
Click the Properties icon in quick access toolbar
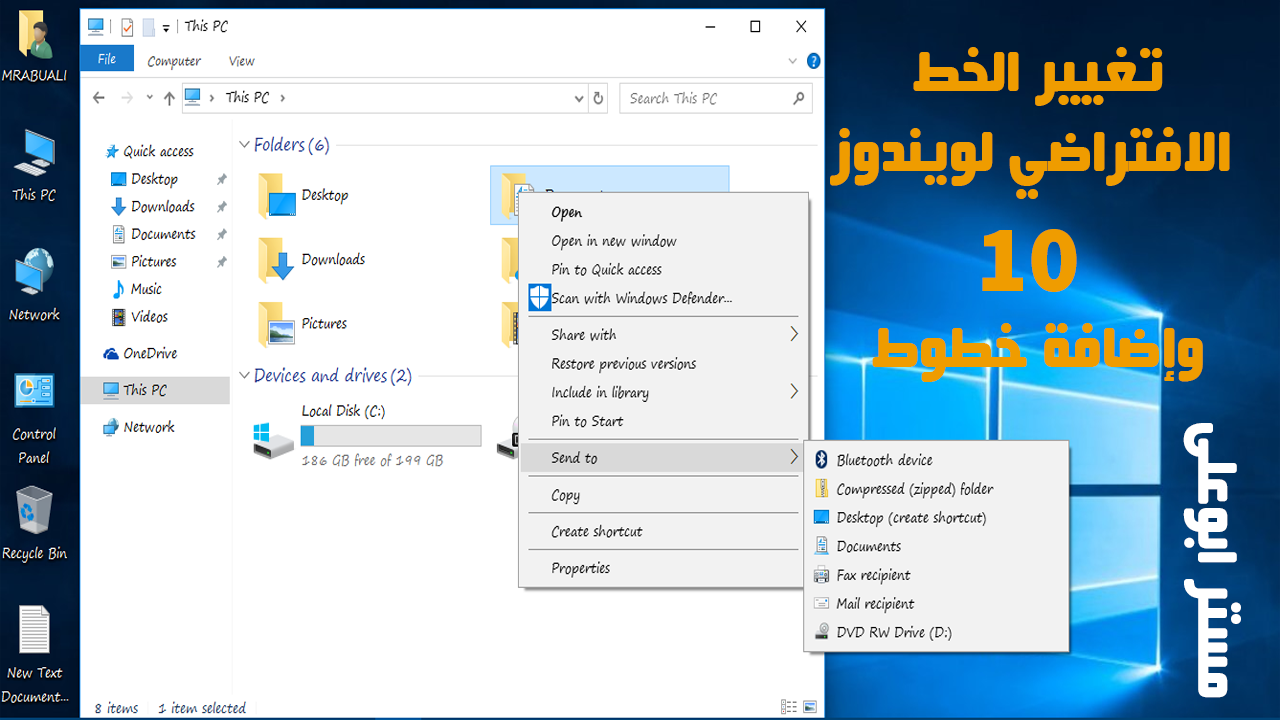[x=127, y=27]
